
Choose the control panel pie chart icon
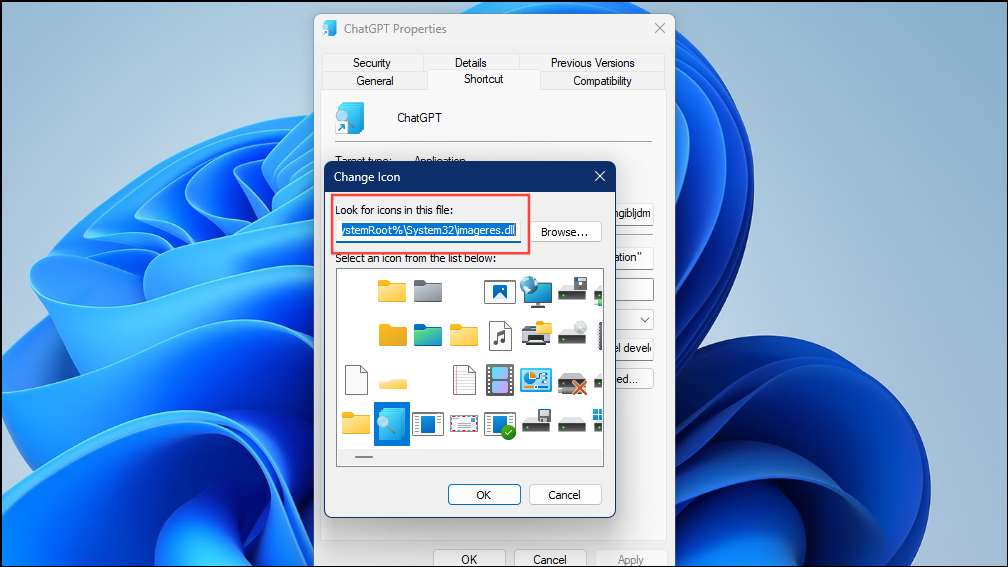[x=536, y=379]
